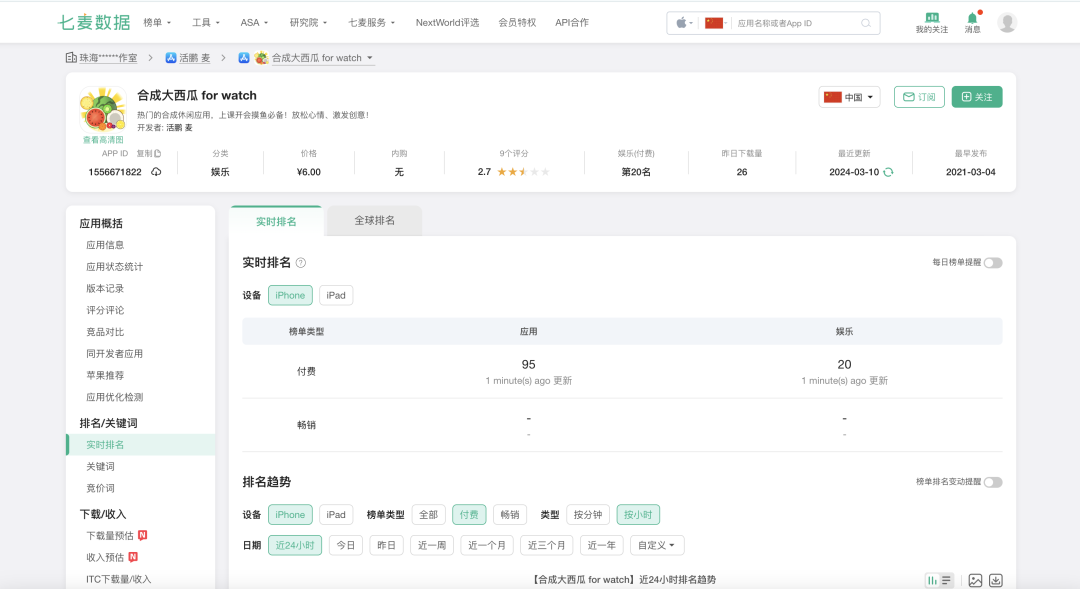Click the search magnifier icon
Screen dimensions: 1080x589
[866, 23]
